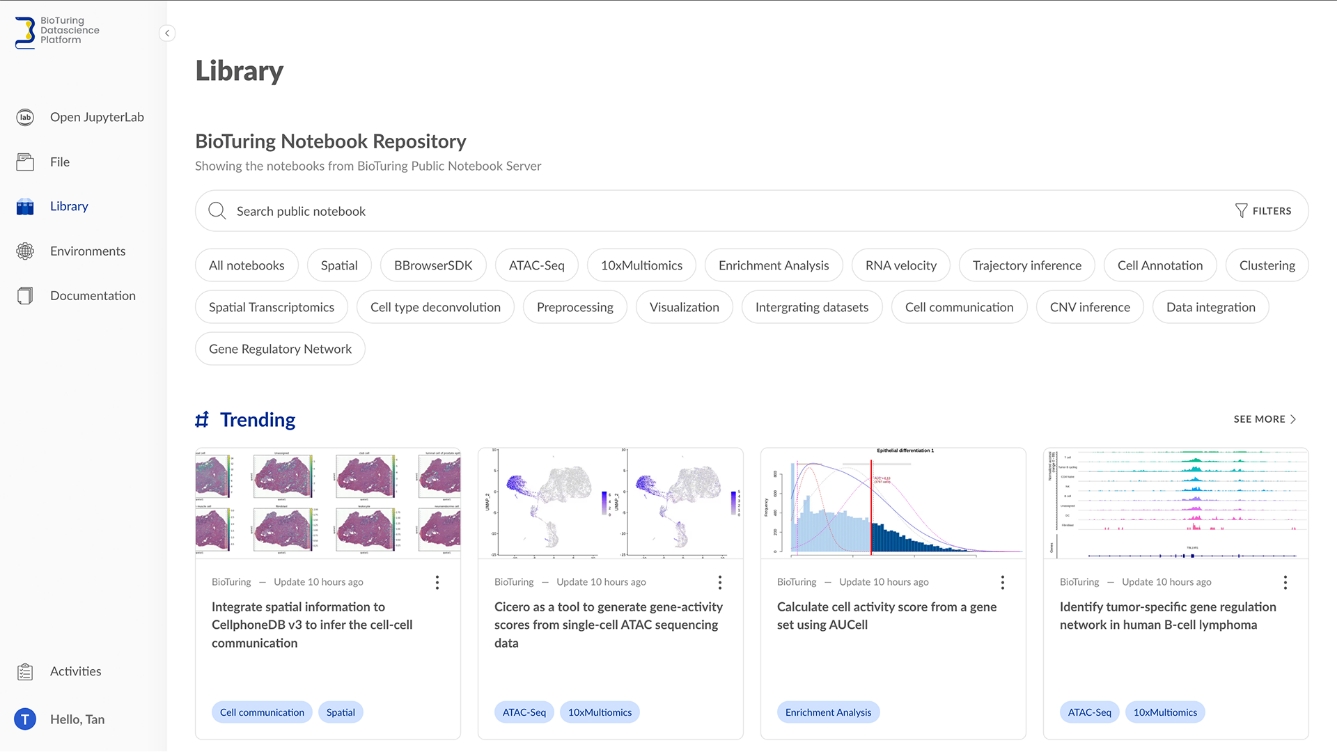
Task: Enable the ATAC-Seq filter
Action: click(x=536, y=265)
